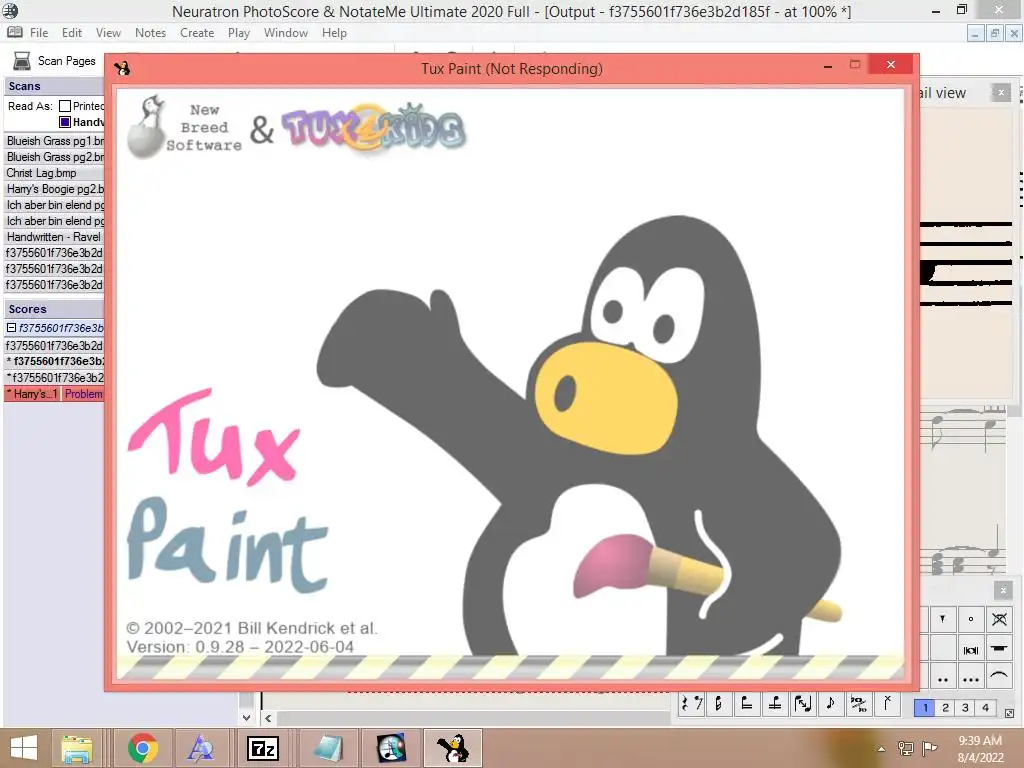Show hidden tray icons arrow
This screenshot has width=1024, height=768.
[x=881, y=749]
